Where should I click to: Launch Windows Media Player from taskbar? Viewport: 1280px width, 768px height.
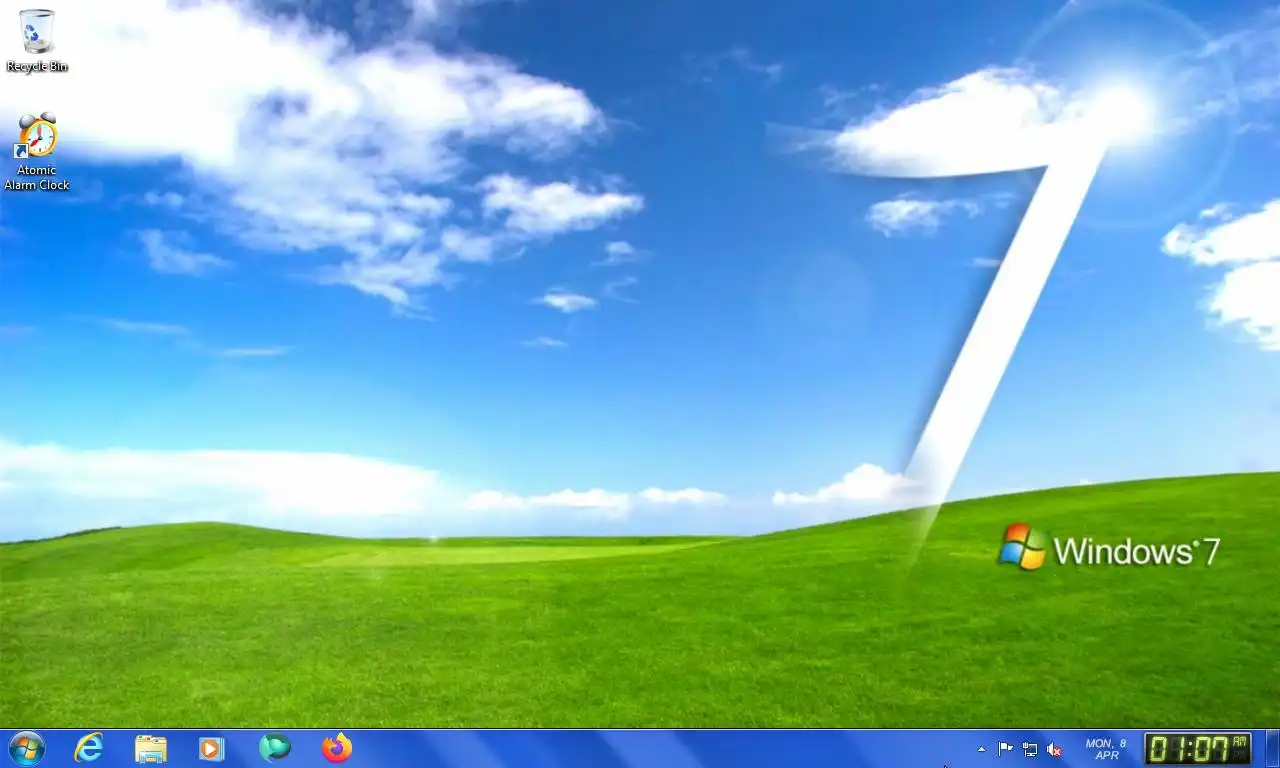(212, 748)
